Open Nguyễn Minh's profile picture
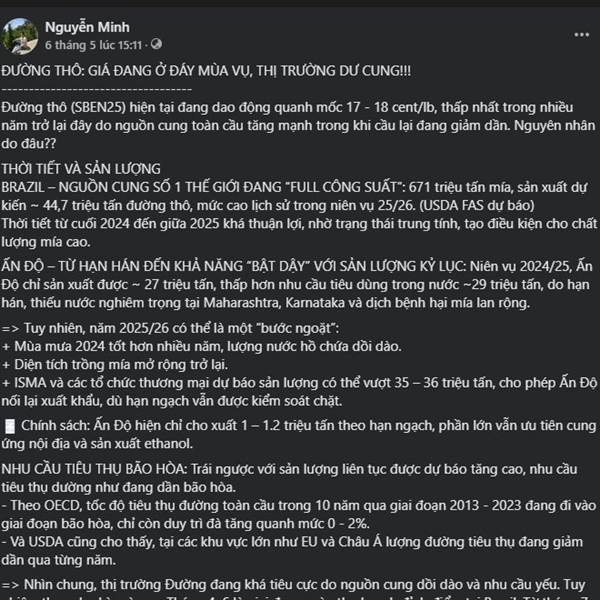 [19, 36]
